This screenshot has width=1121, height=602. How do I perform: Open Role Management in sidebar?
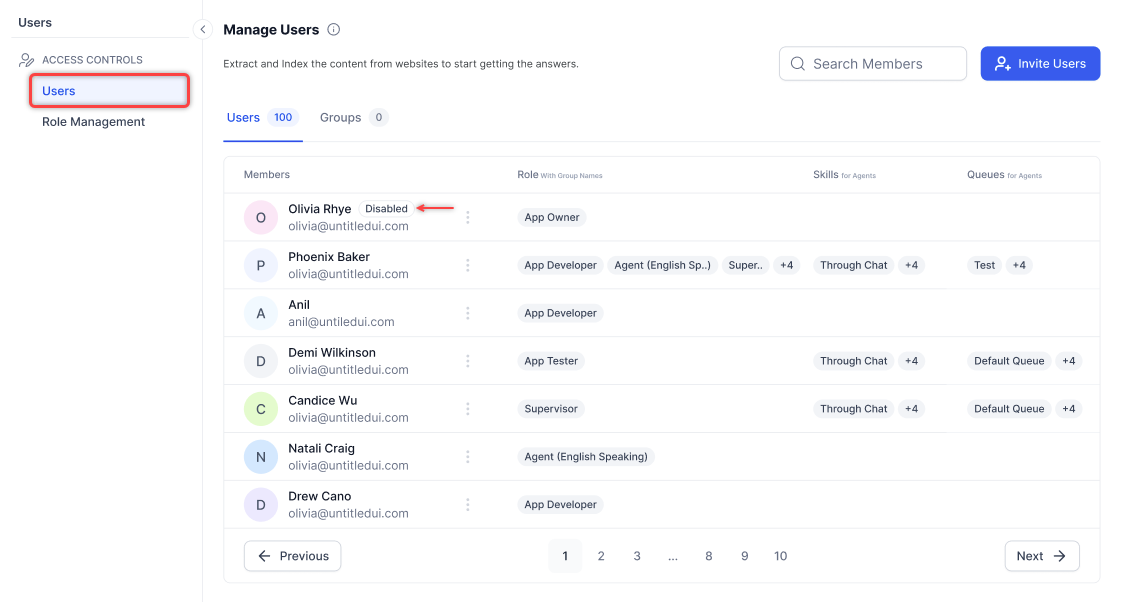[x=93, y=122]
